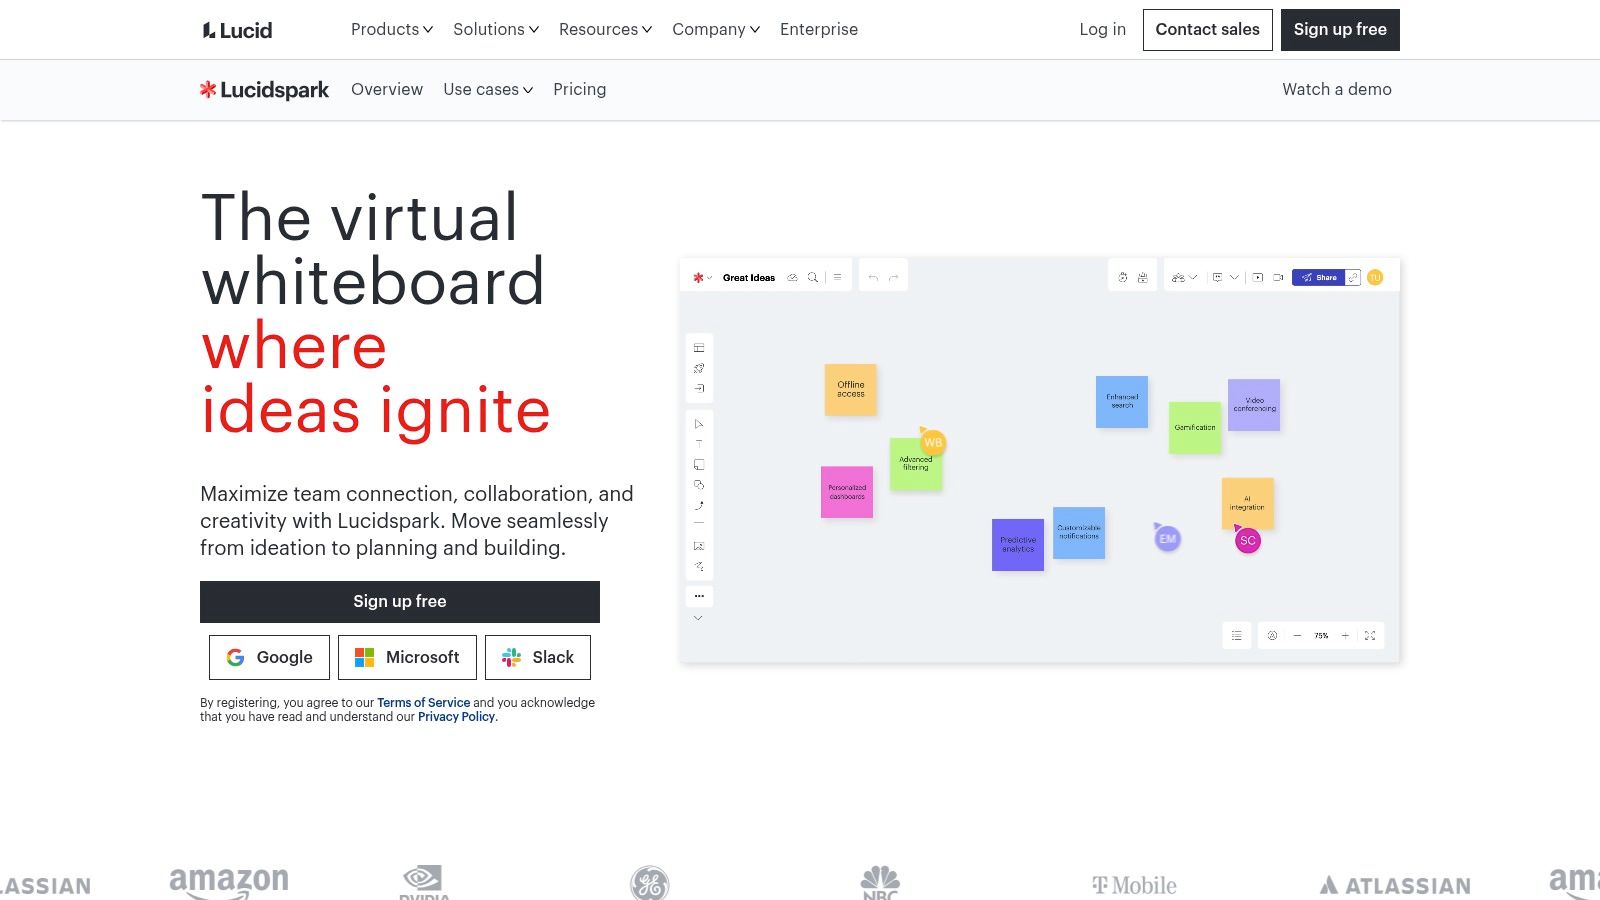The width and height of the screenshot is (1600, 900).
Task: Select the cursor/select tool
Action: point(699,422)
